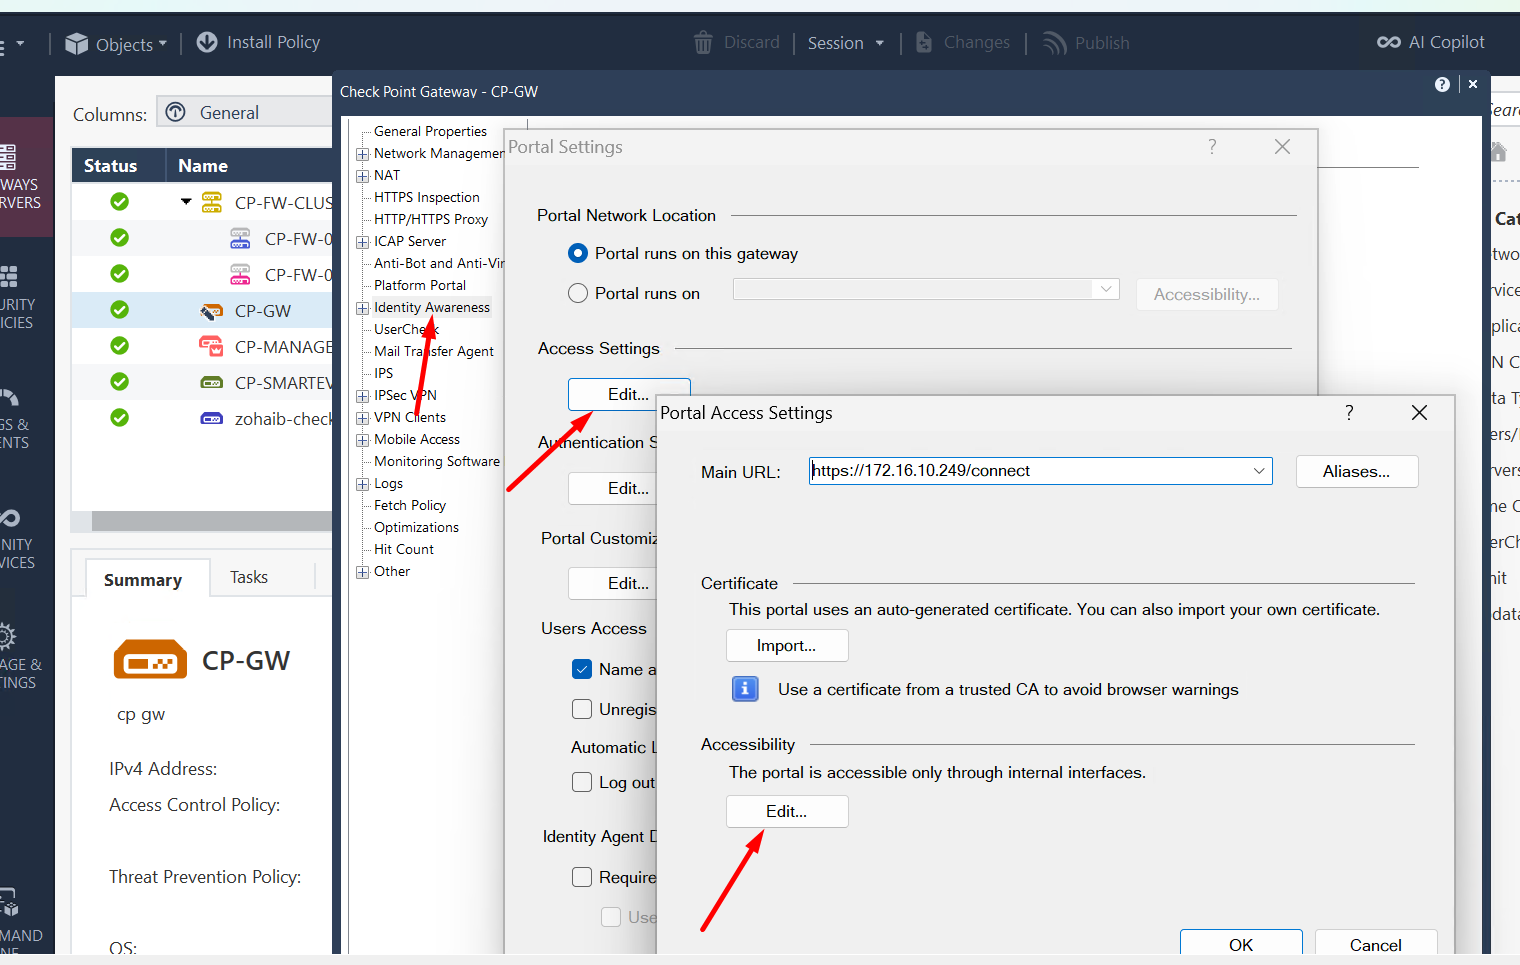This screenshot has width=1520, height=965.
Task: Select the Logs & Events sidebar icon
Action: coord(8,397)
